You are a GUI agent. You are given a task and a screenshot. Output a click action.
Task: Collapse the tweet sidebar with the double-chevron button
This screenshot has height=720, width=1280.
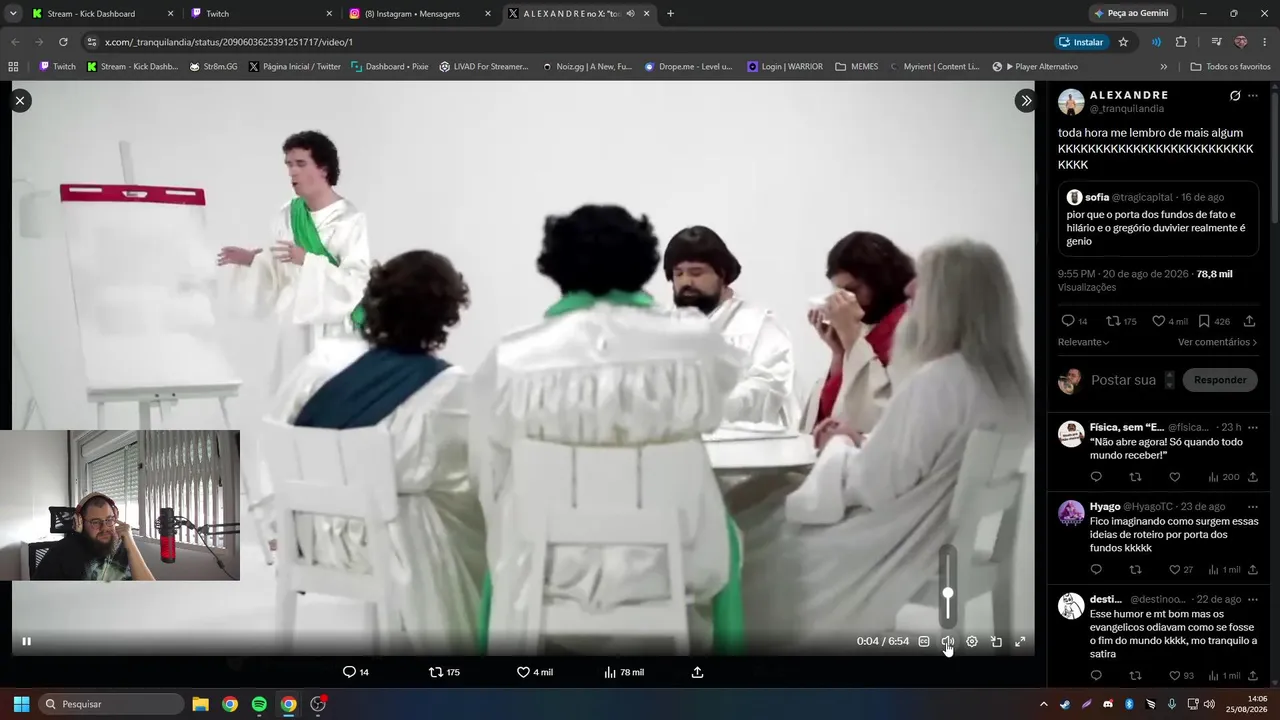[1025, 100]
